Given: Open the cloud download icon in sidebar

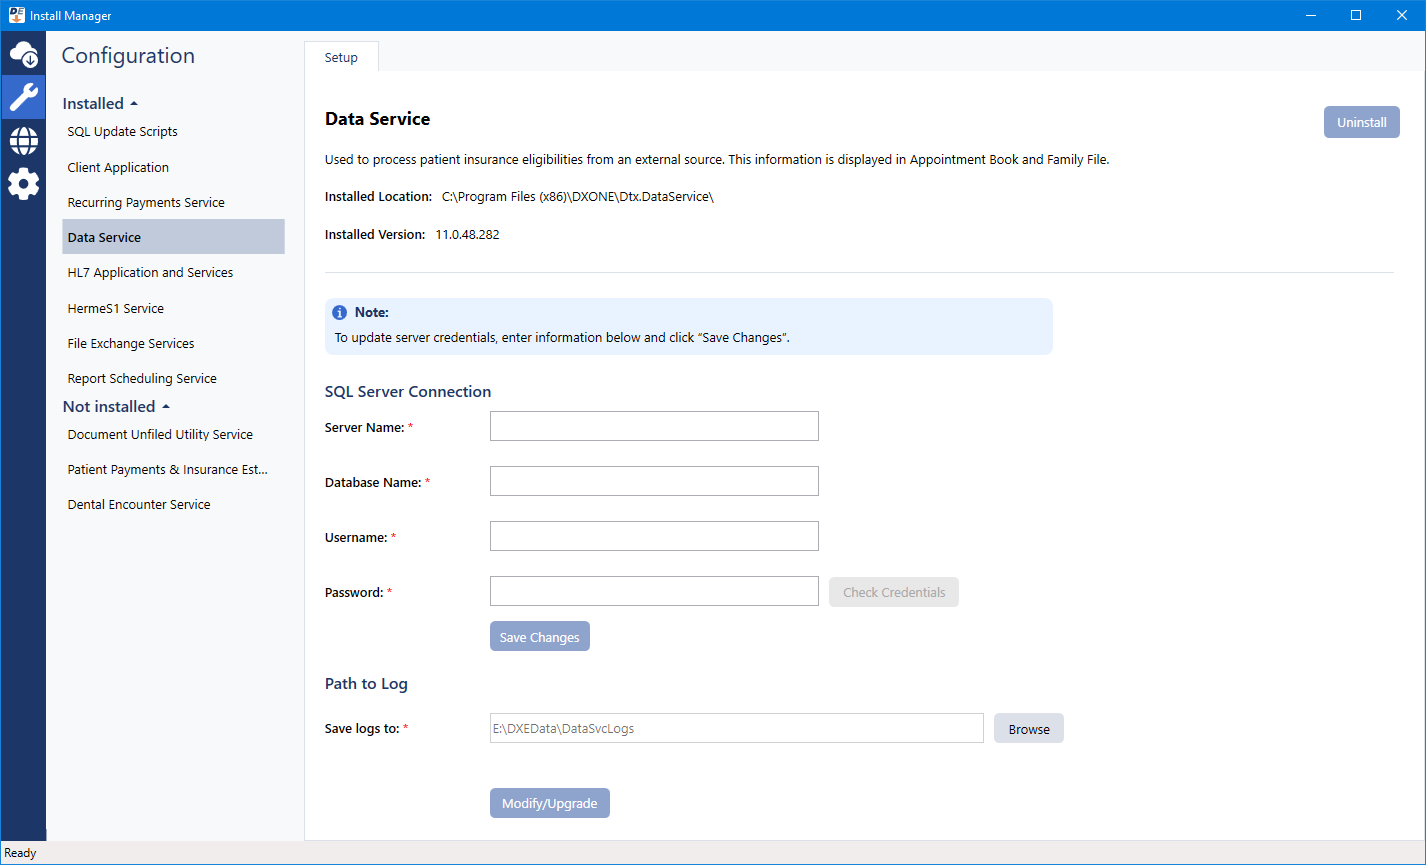Looking at the screenshot, I should pyautogui.click(x=23, y=54).
